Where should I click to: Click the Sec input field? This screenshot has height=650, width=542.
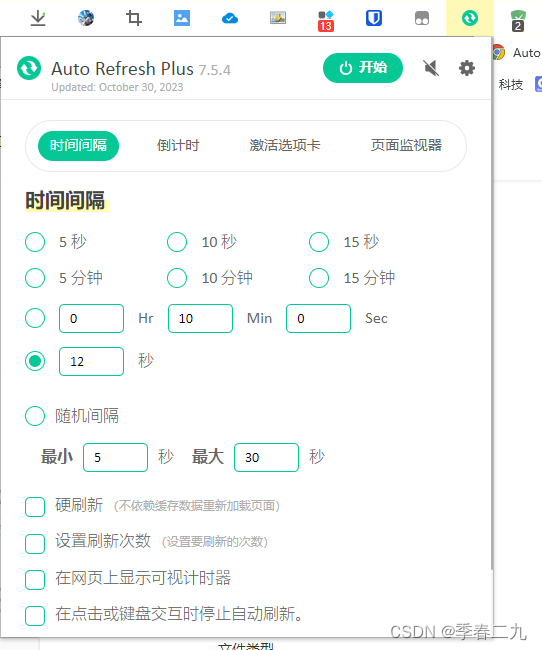point(318,318)
